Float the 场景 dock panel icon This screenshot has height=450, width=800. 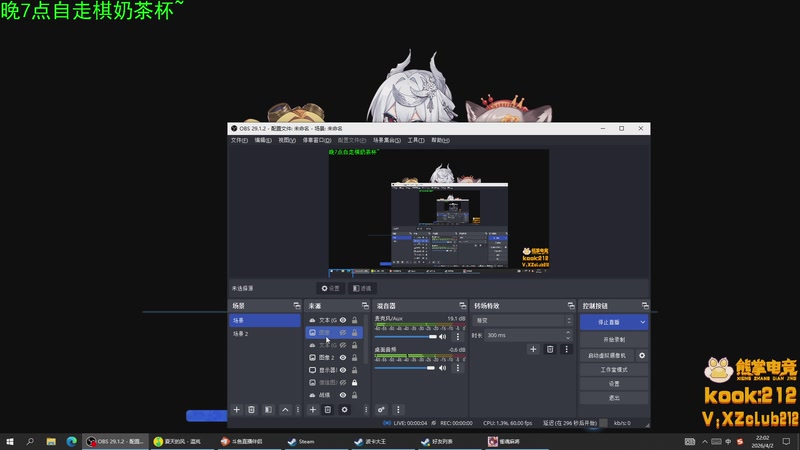(296, 306)
